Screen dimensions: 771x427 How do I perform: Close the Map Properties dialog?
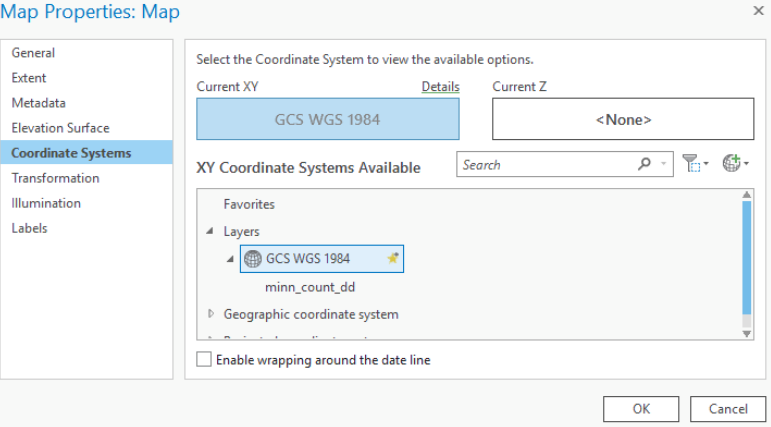click(x=757, y=11)
